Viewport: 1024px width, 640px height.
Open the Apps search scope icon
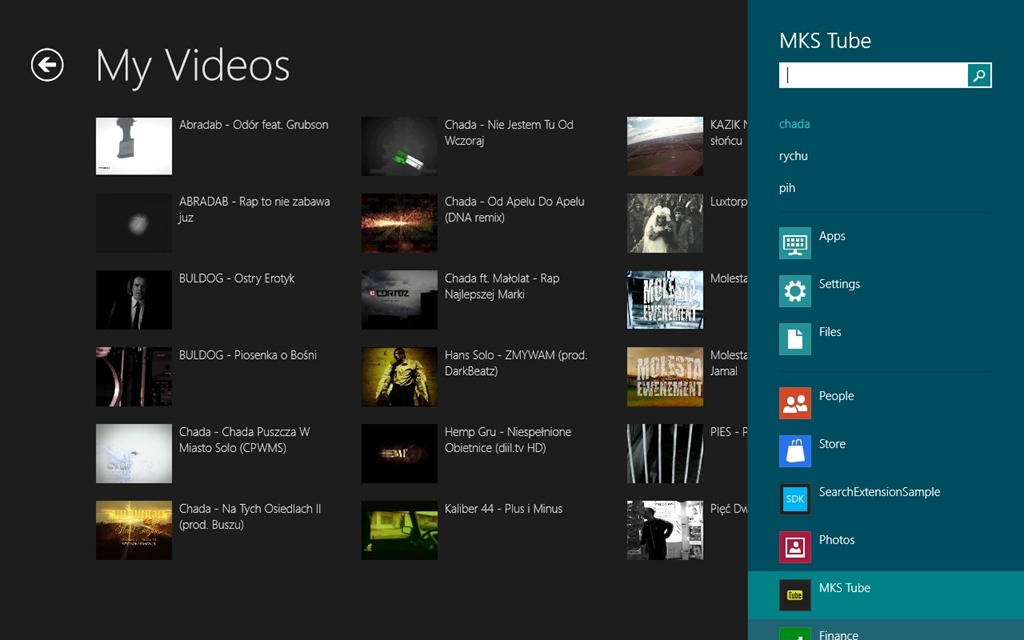click(795, 243)
